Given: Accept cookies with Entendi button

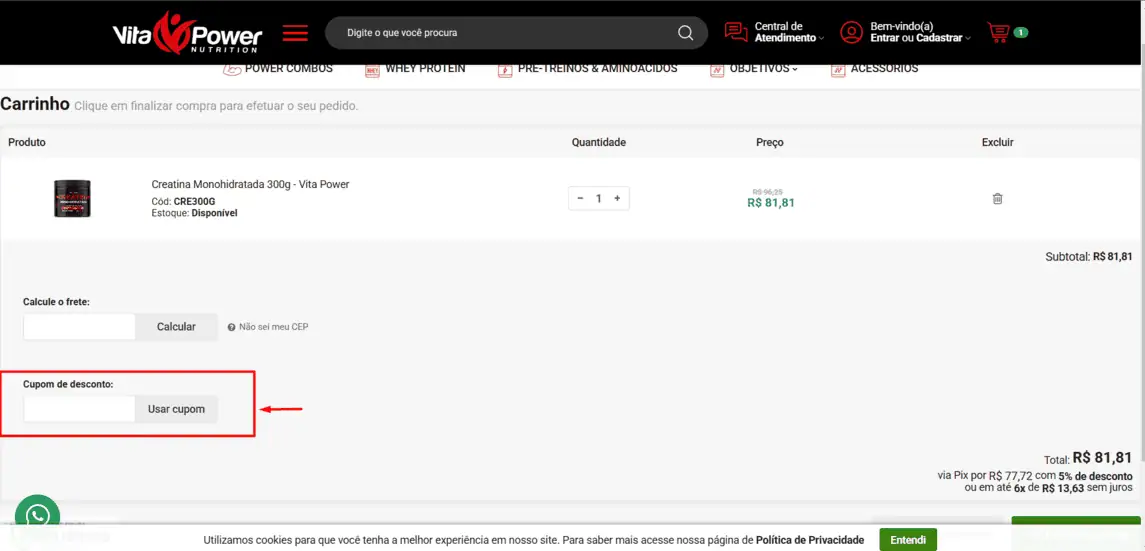Looking at the screenshot, I should tap(908, 540).
